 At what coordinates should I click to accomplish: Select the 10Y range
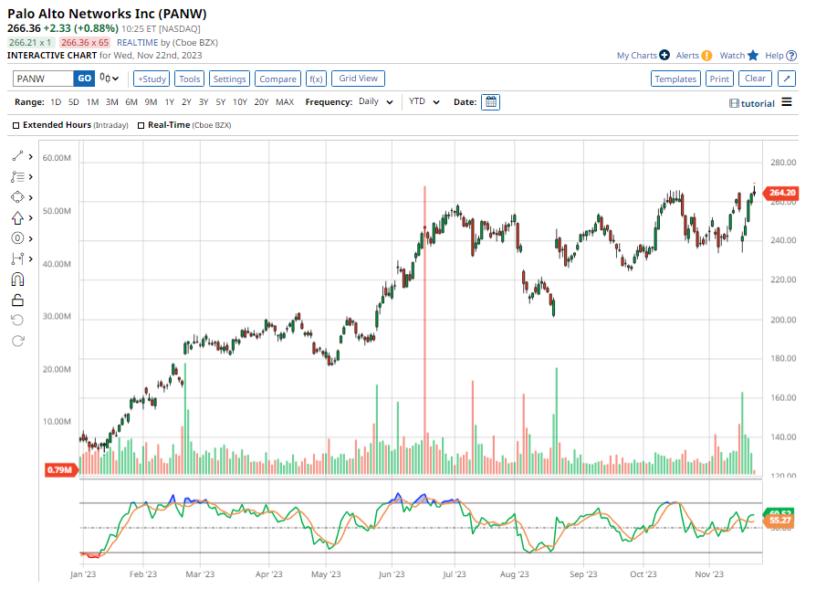pyautogui.click(x=239, y=102)
